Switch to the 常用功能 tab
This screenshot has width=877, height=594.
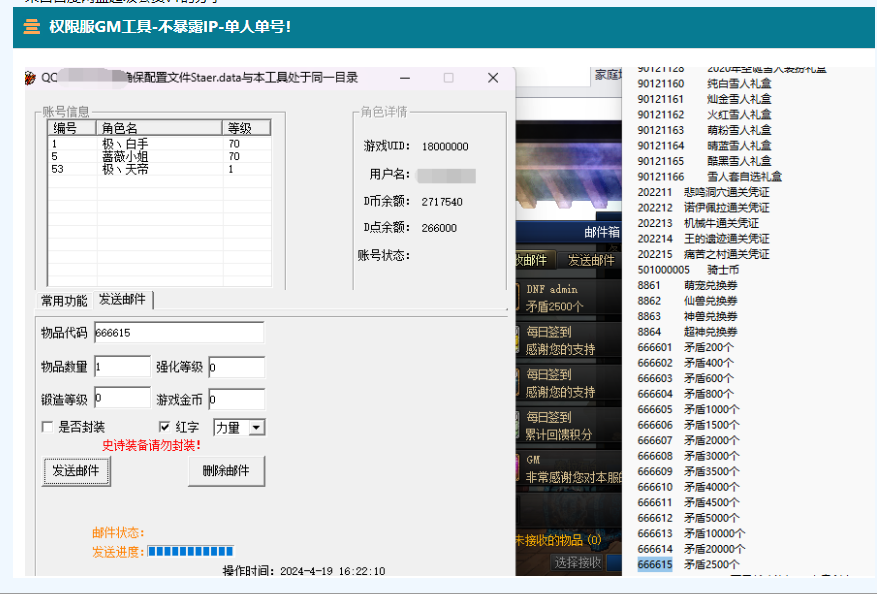pyautogui.click(x=64, y=300)
